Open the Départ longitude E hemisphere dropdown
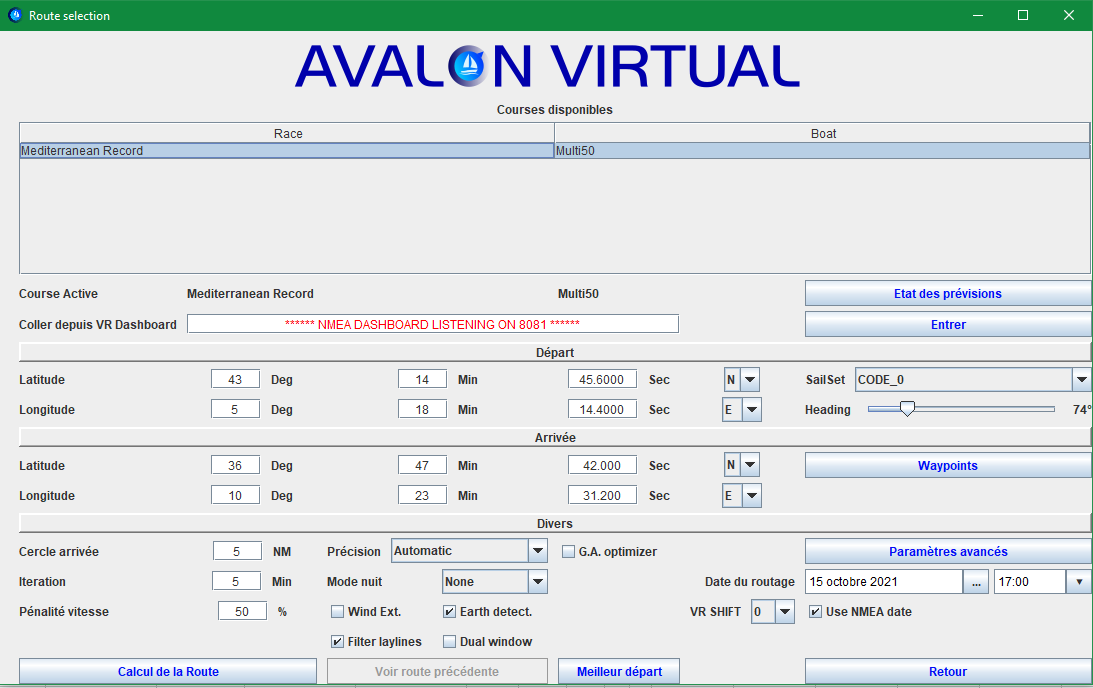1093x688 pixels. click(x=751, y=410)
